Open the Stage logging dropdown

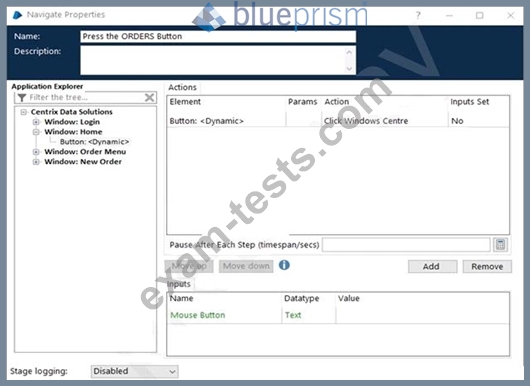[135, 371]
